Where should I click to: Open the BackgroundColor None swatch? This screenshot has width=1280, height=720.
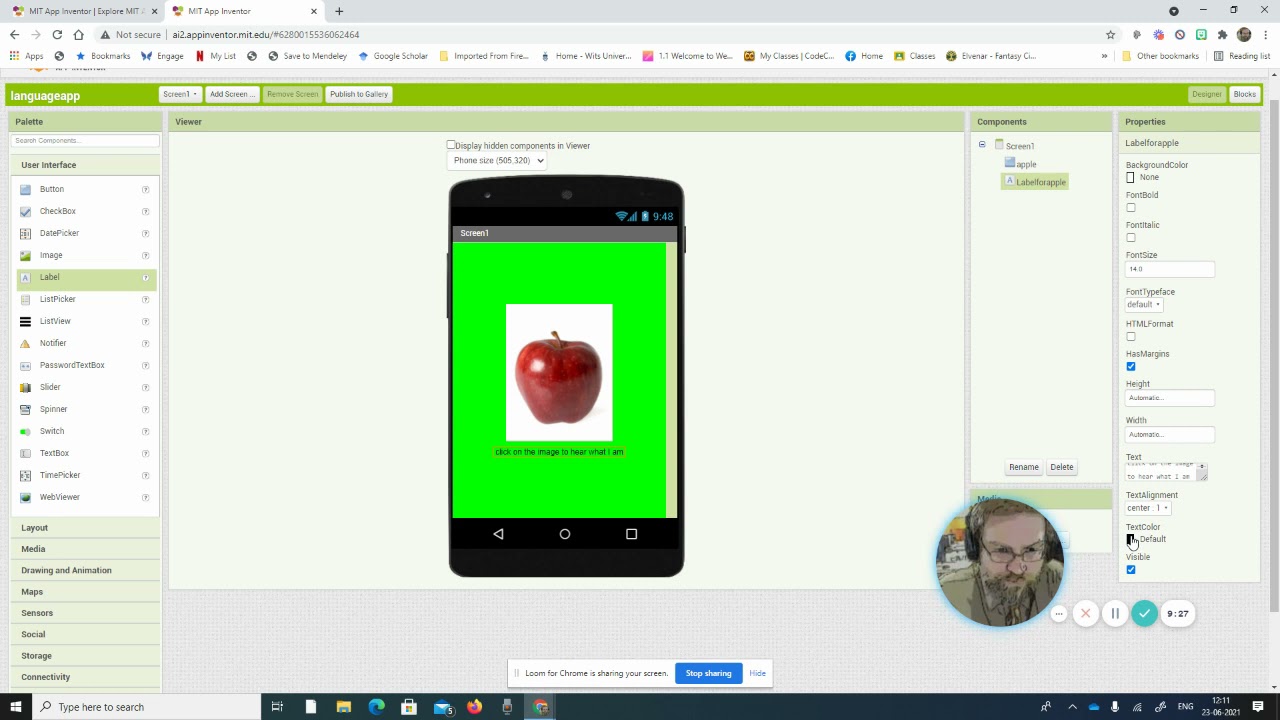1131,178
